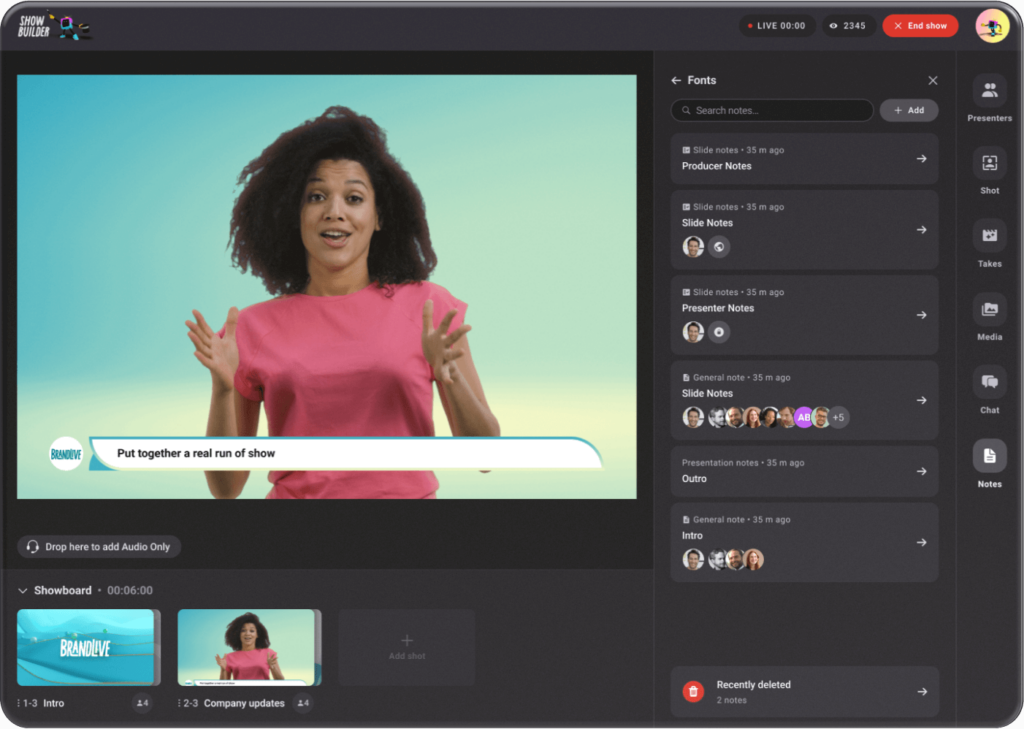The width and height of the screenshot is (1024, 729).
Task: Open the Recently deleted notes
Action: pos(804,691)
